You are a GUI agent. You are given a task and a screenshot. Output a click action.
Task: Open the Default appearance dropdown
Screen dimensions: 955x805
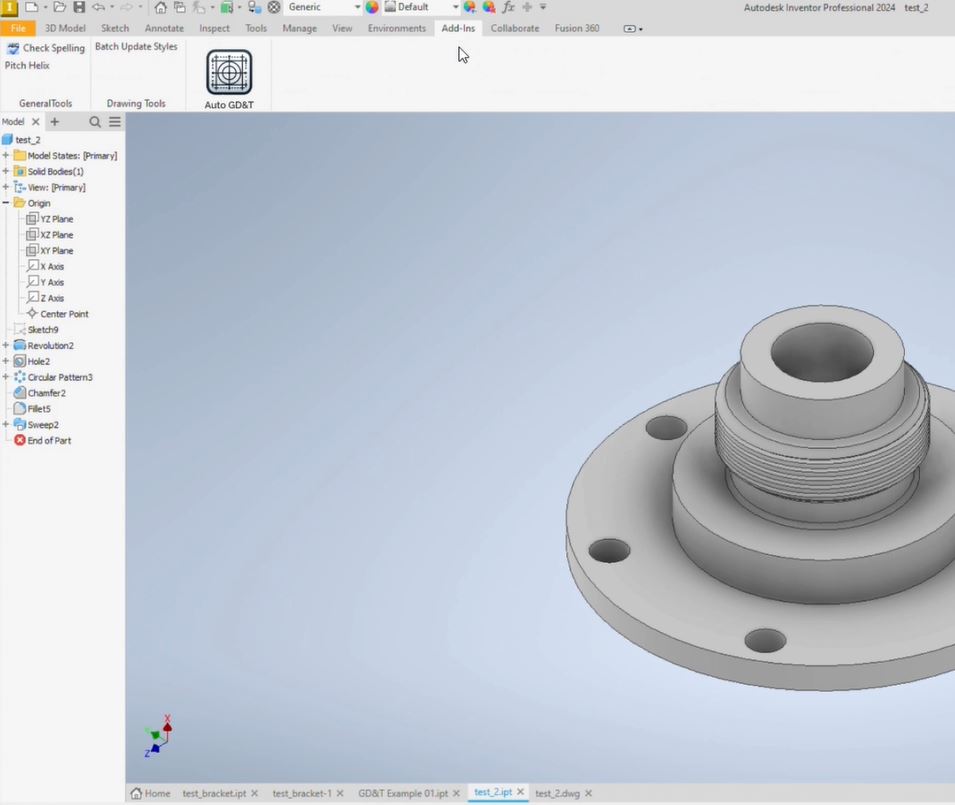pyautogui.click(x=455, y=7)
